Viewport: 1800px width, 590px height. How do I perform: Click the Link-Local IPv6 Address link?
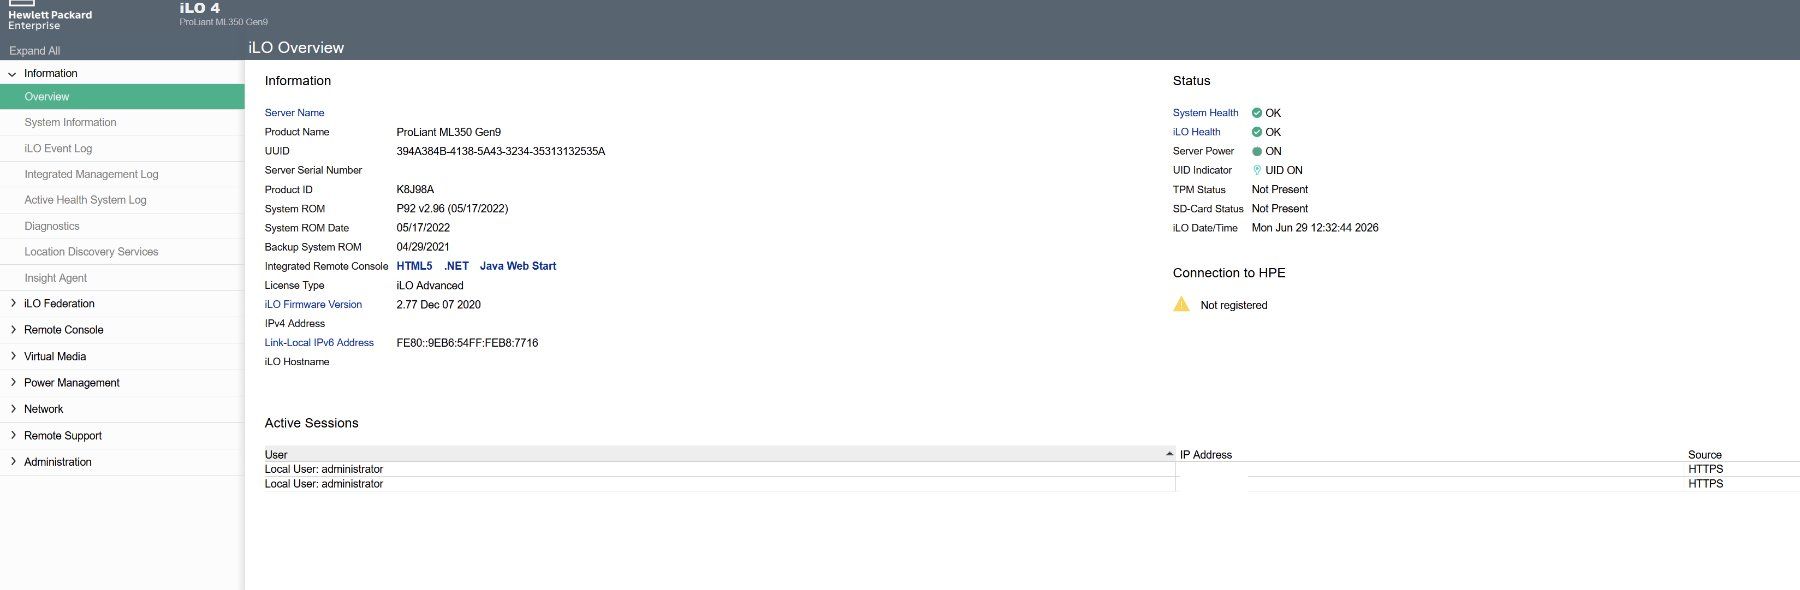319,343
